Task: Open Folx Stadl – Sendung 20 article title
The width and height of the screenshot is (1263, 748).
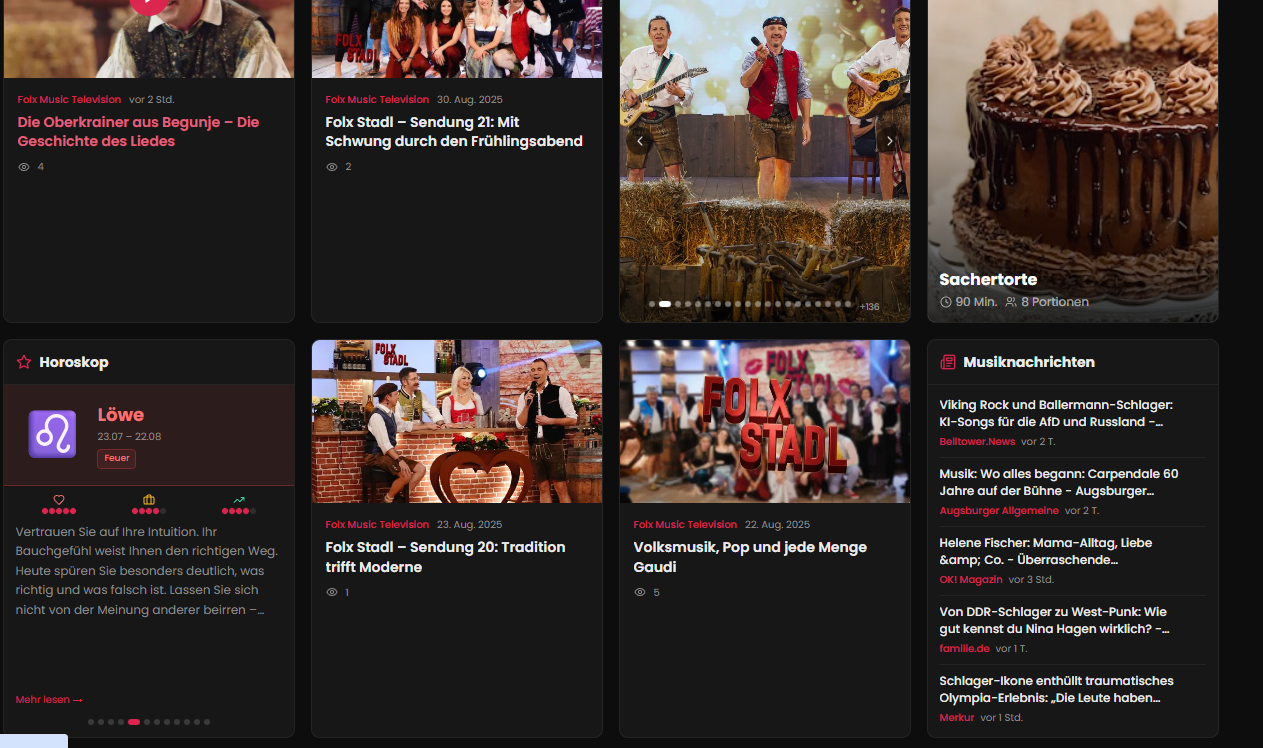Action: tap(445, 557)
